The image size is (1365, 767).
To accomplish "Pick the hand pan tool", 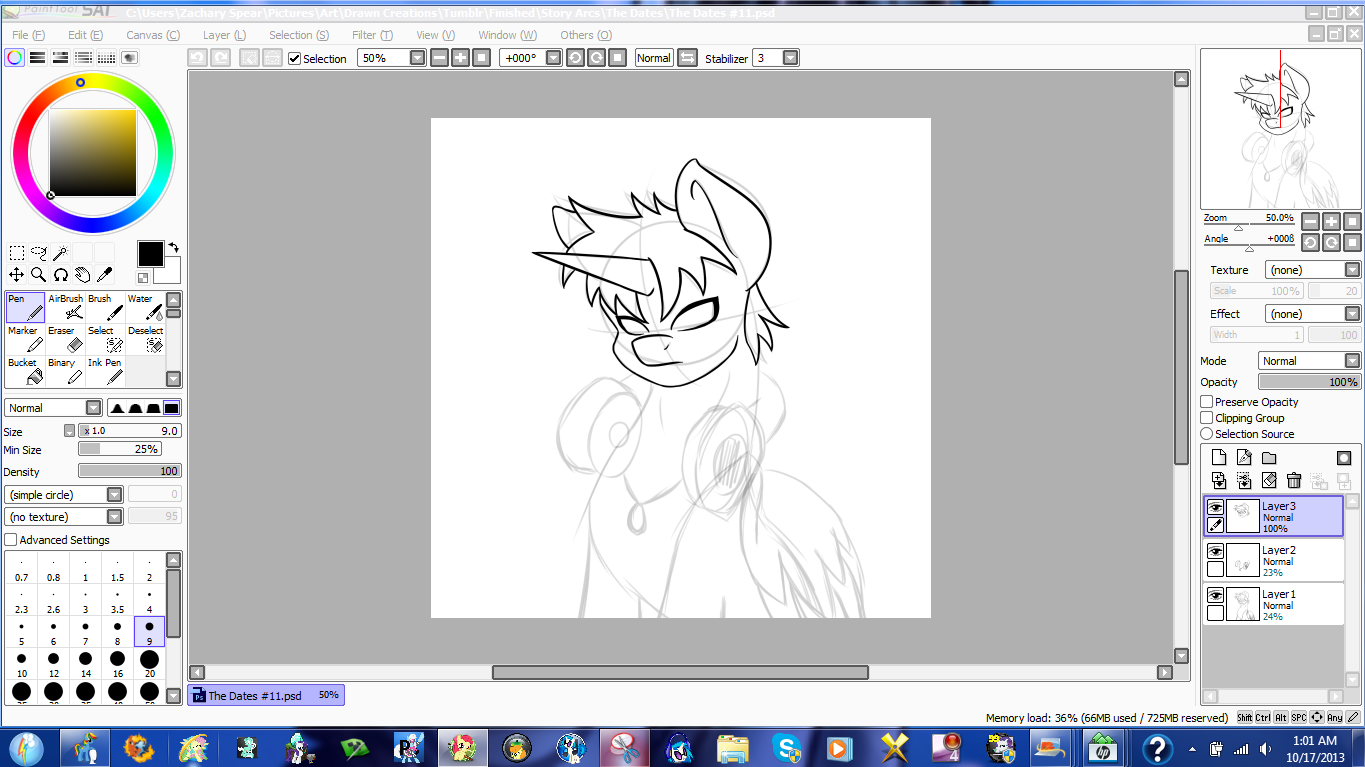I will click(82, 274).
